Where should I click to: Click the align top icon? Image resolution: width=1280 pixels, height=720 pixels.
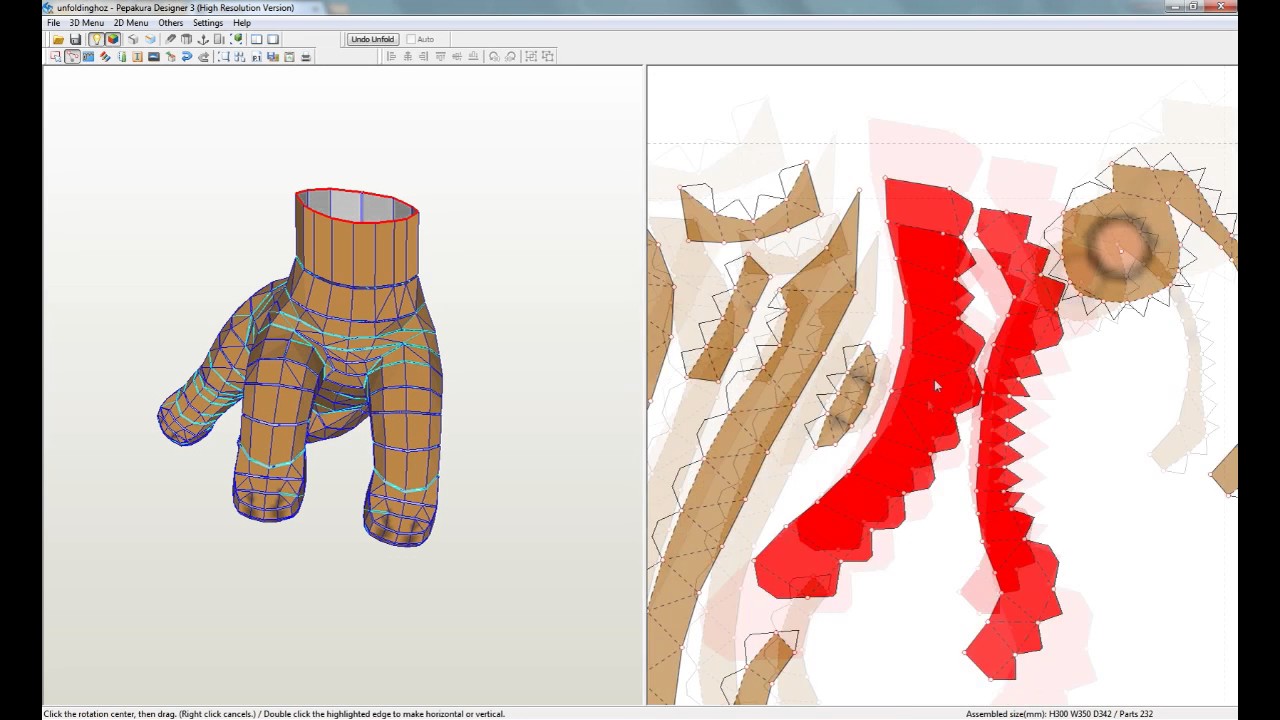pos(441,56)
